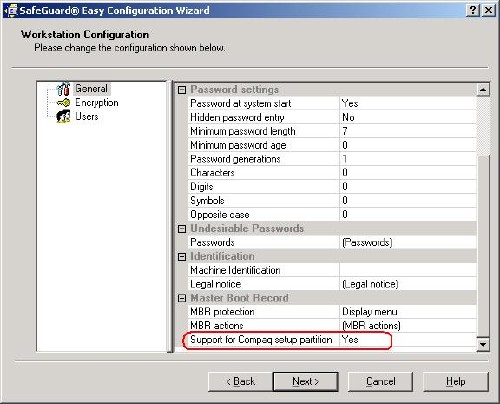Image resolution: width=500 pixels, height=404 pixels.
Task: Collapse the Identification section
Action: point(182,257)
